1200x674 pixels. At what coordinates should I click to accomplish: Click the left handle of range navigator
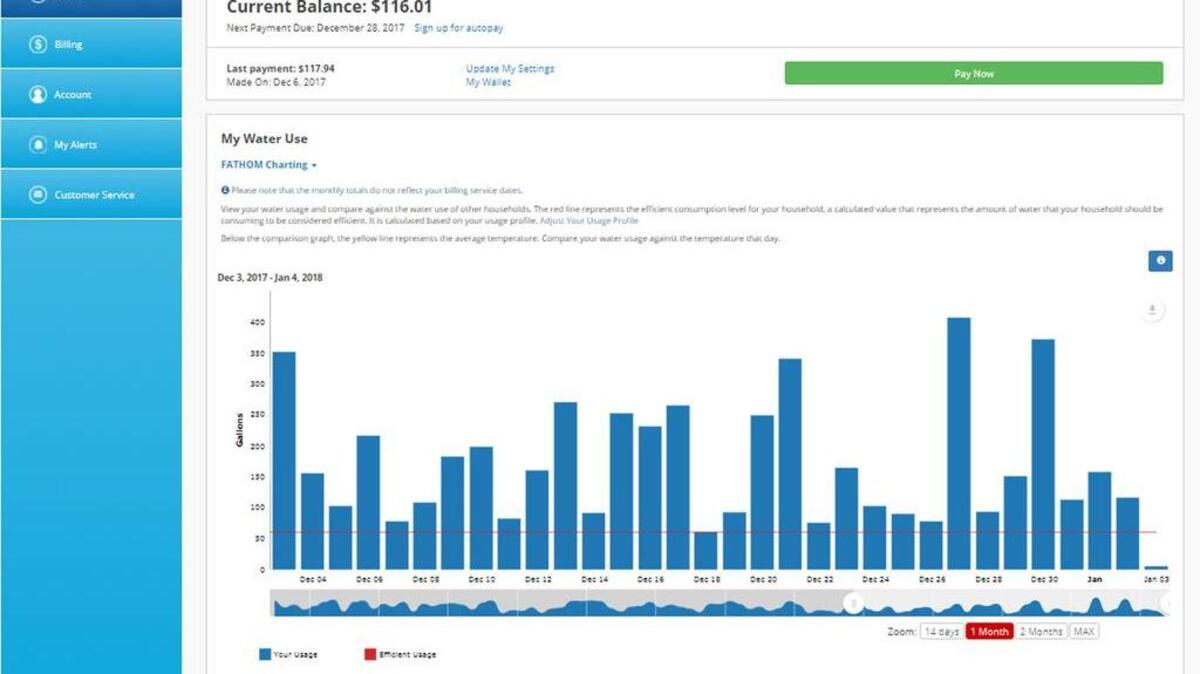pos(852,603)
